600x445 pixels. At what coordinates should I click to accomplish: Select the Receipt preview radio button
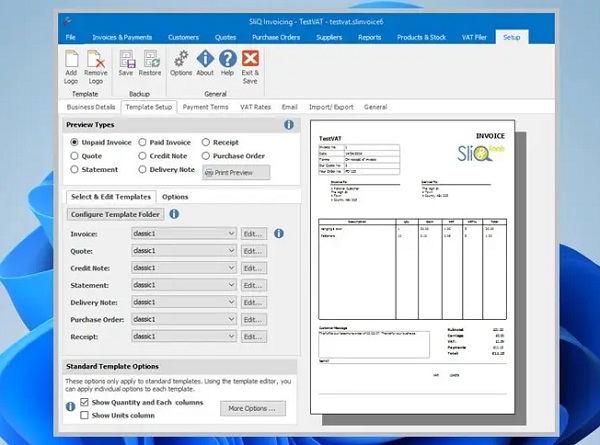pos(206,142)
